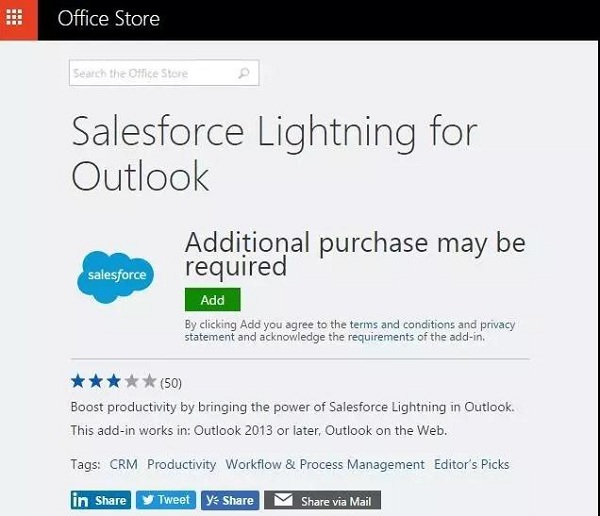Click the star rating icons

[x=113, y=381]
